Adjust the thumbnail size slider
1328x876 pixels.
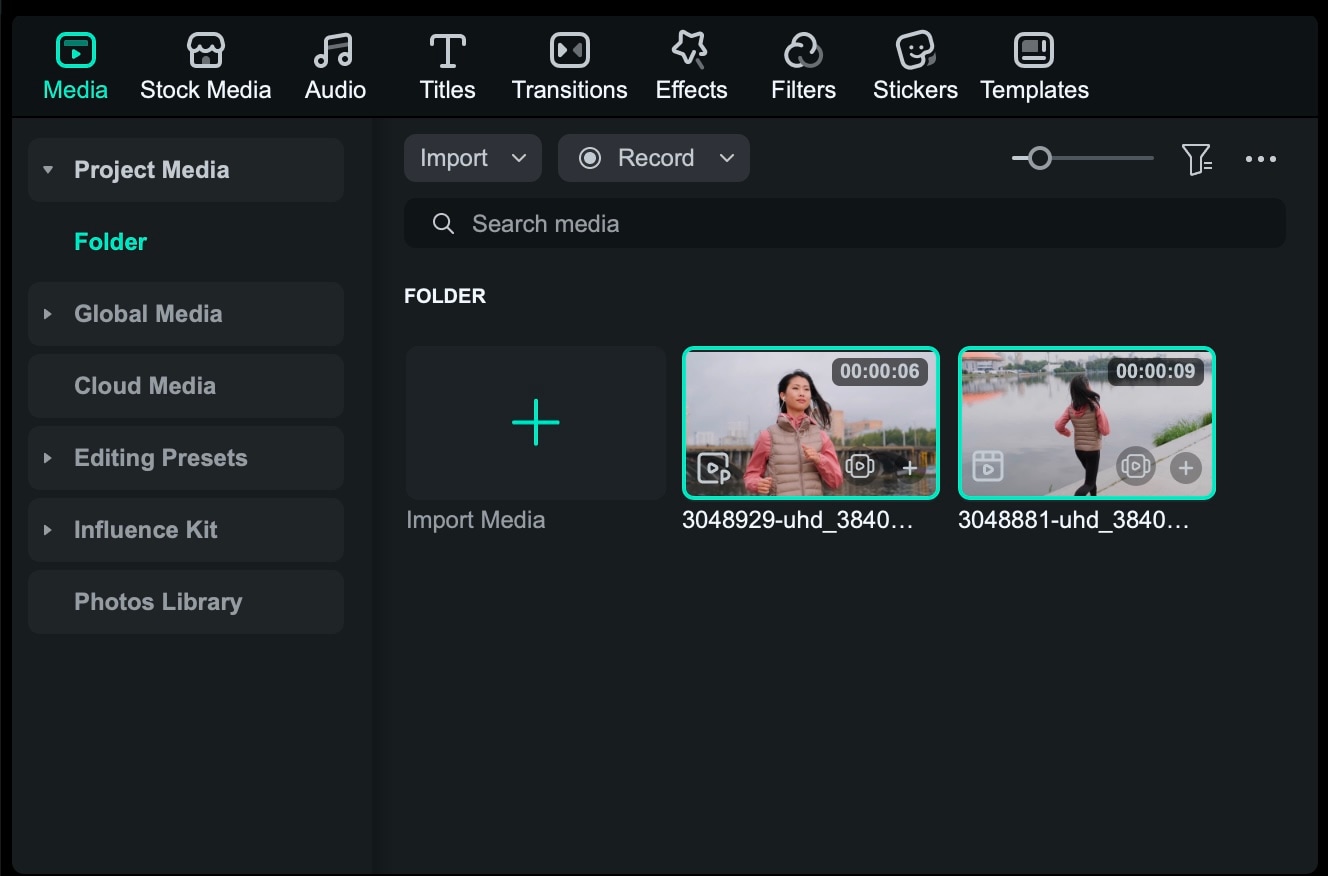click(1039, 157)
